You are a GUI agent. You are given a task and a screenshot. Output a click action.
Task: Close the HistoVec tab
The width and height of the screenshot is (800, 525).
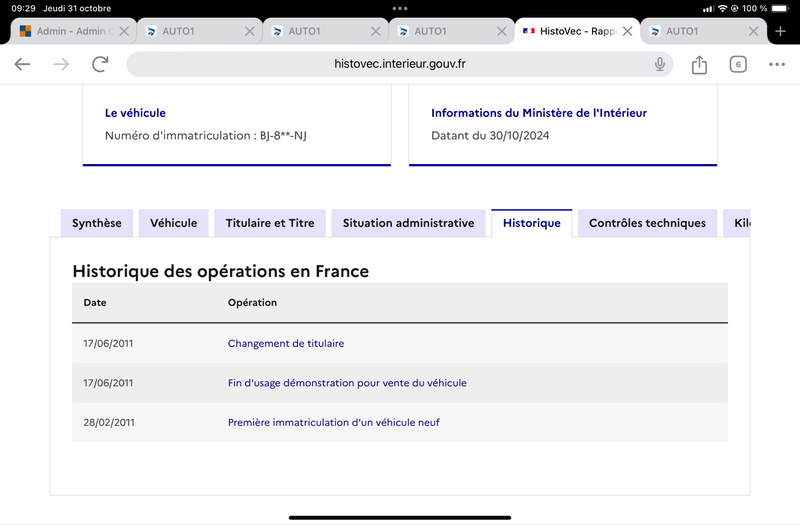click(x=628, y=31)
